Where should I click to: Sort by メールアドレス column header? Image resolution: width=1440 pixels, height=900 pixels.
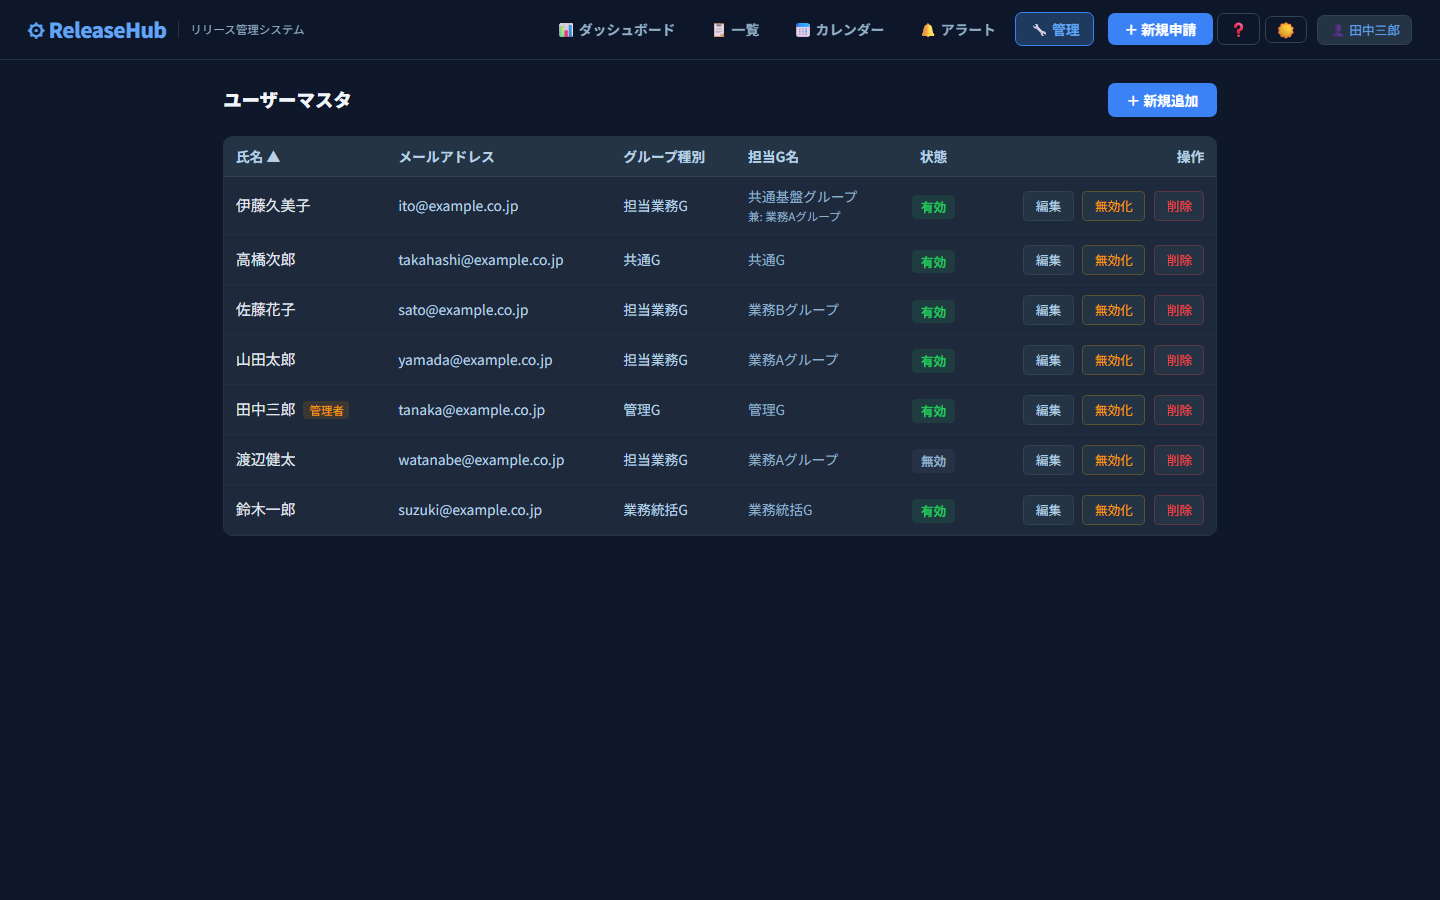click(x=446, y=157)
